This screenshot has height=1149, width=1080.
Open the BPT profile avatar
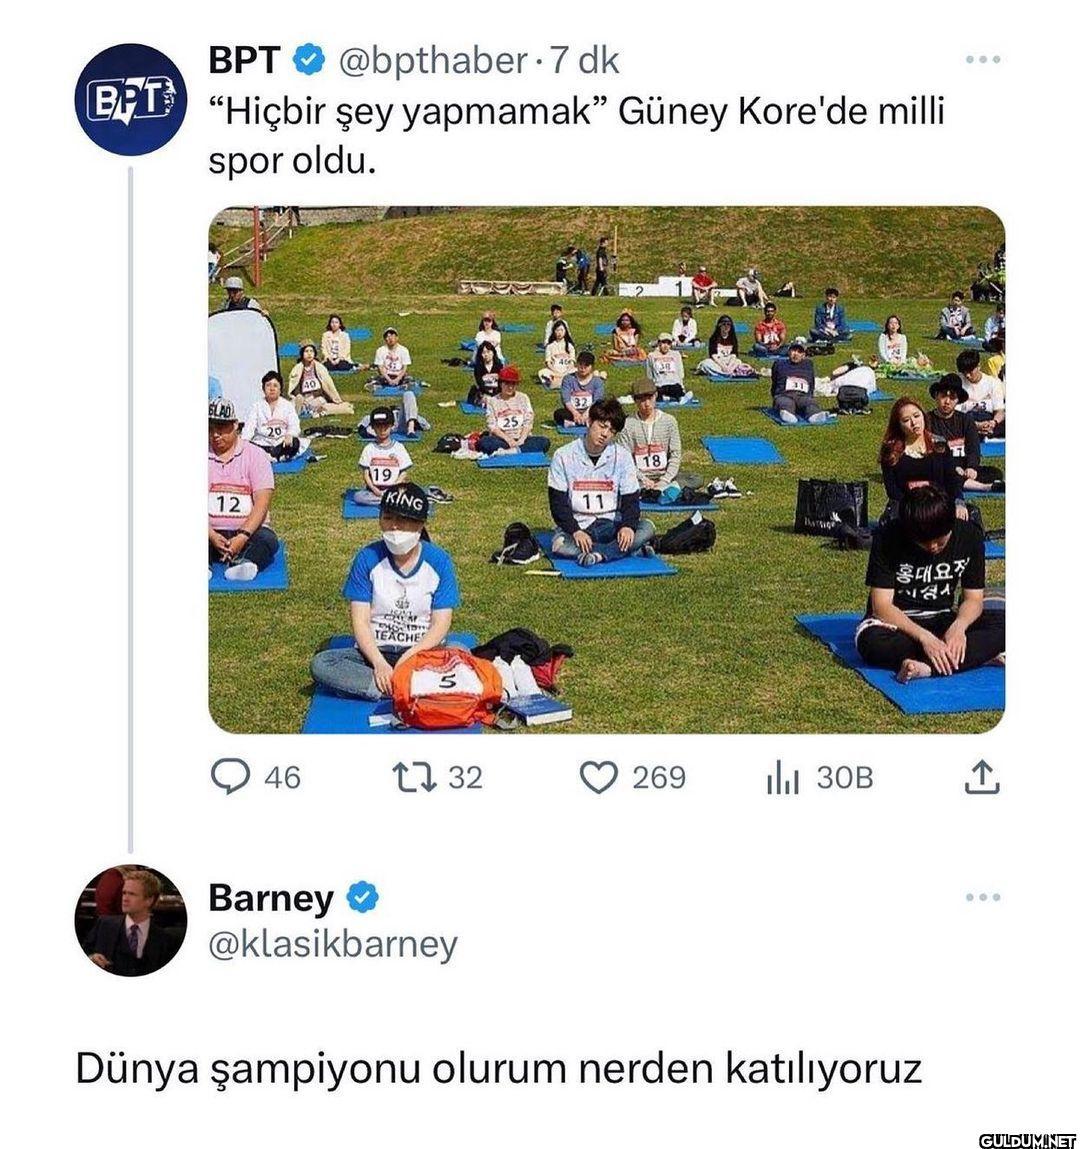pos(130,99)
